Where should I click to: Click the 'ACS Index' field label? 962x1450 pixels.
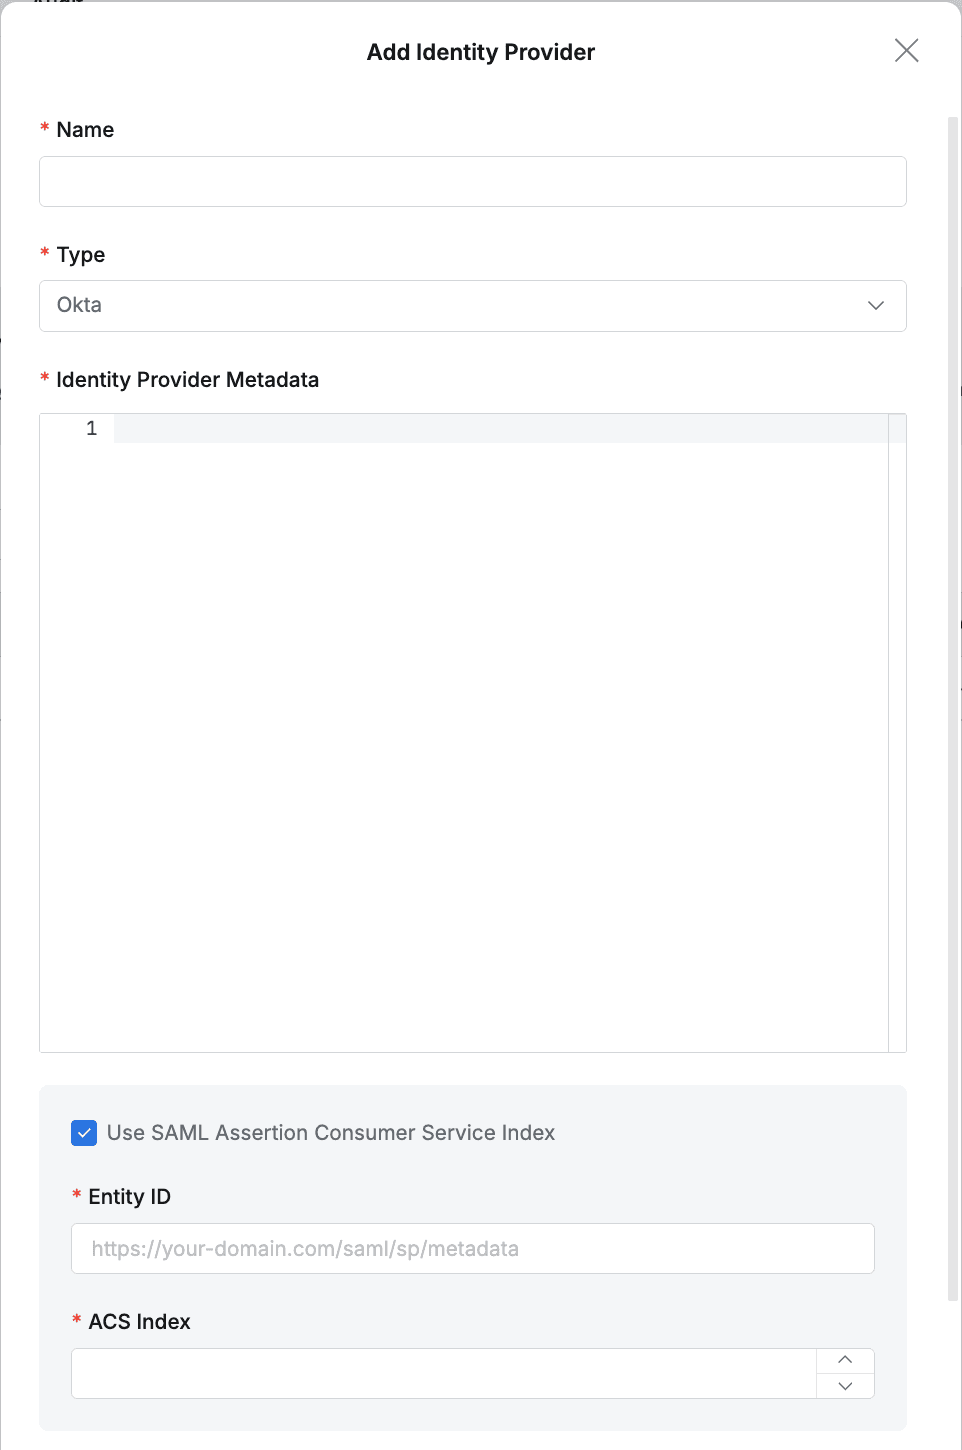[x=139, y=1322]
